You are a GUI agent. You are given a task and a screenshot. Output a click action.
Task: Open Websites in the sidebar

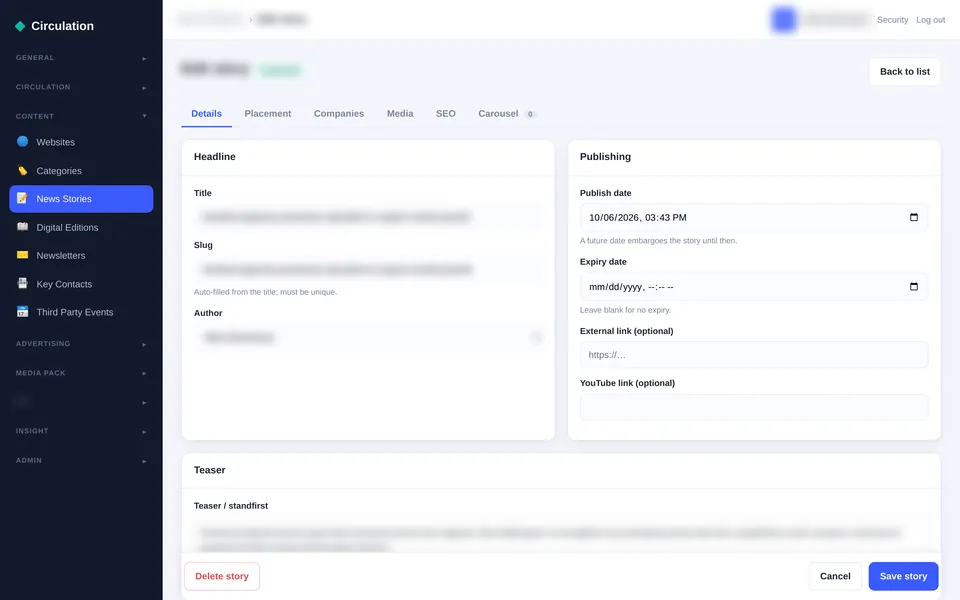pos(81,142)
